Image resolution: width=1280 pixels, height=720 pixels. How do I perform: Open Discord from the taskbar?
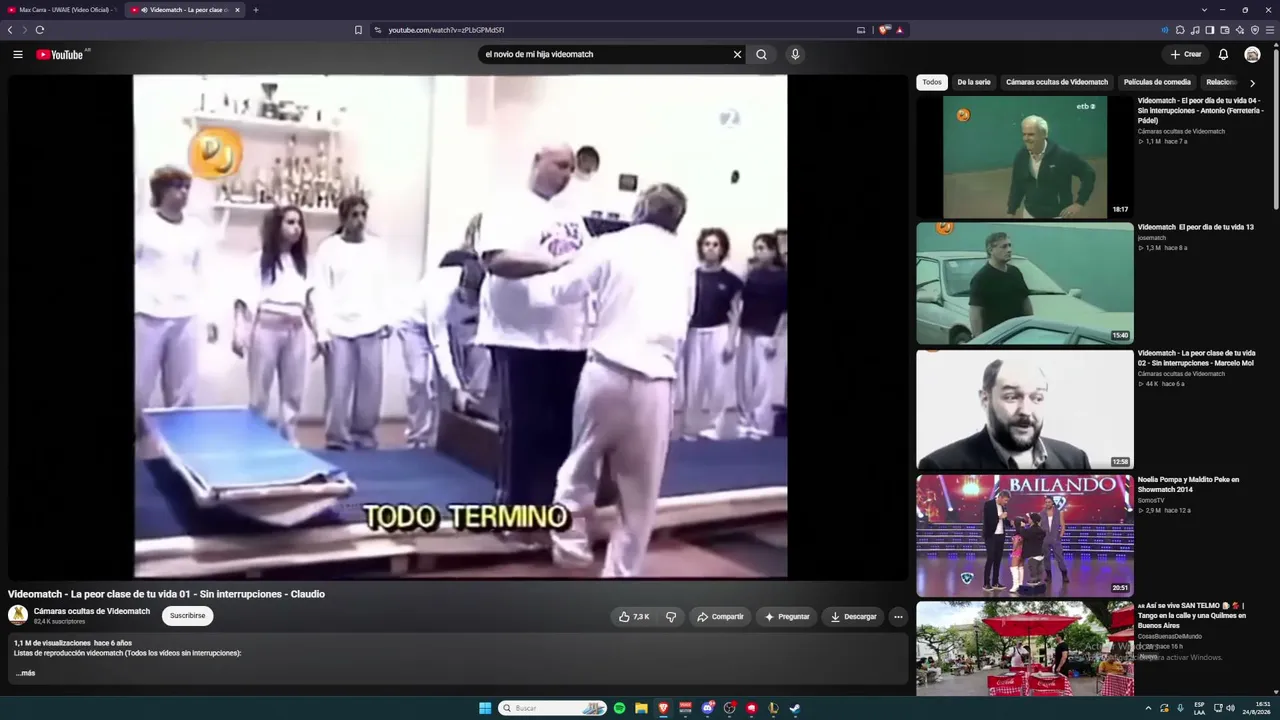[708, 708]
